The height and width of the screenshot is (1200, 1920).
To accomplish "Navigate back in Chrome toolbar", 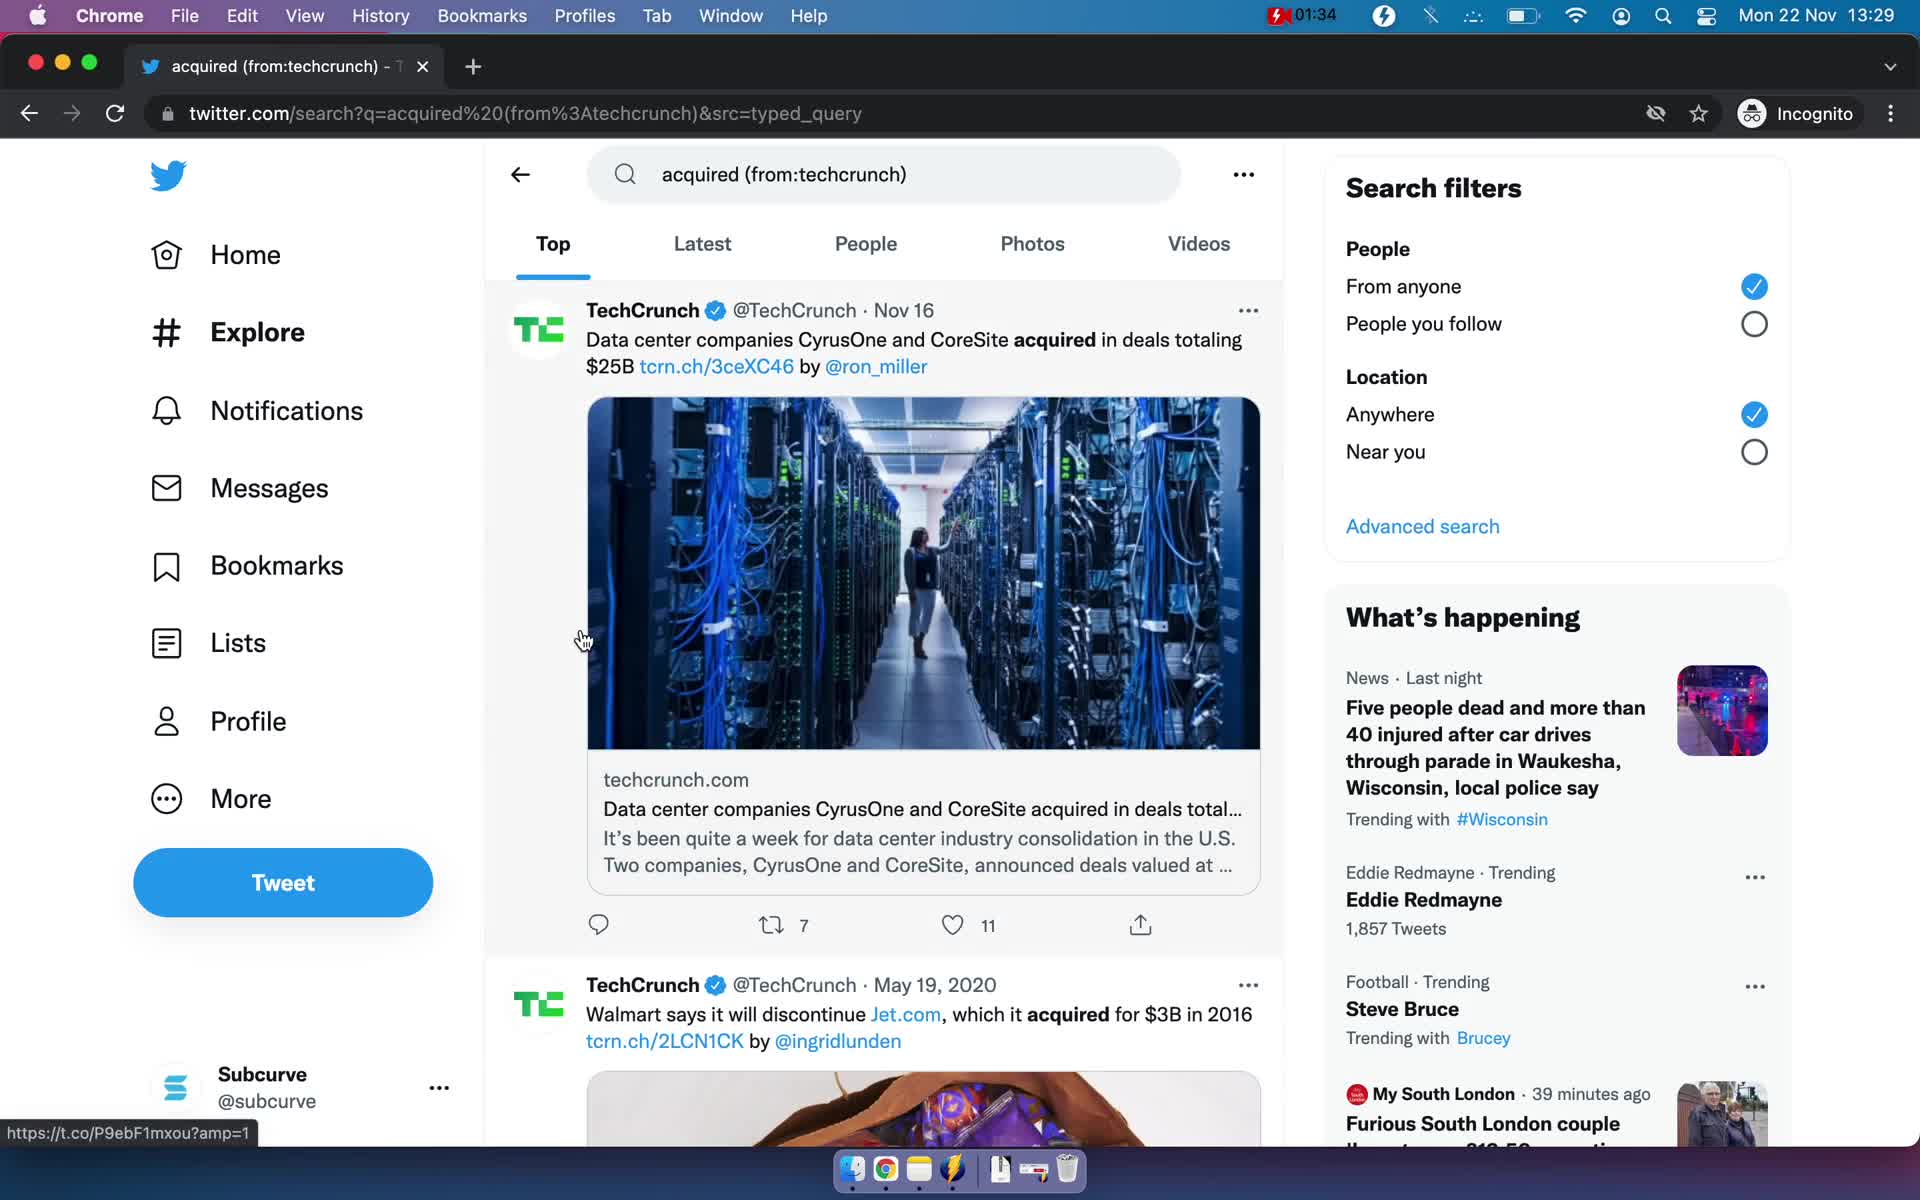I will tap(29, 113).
